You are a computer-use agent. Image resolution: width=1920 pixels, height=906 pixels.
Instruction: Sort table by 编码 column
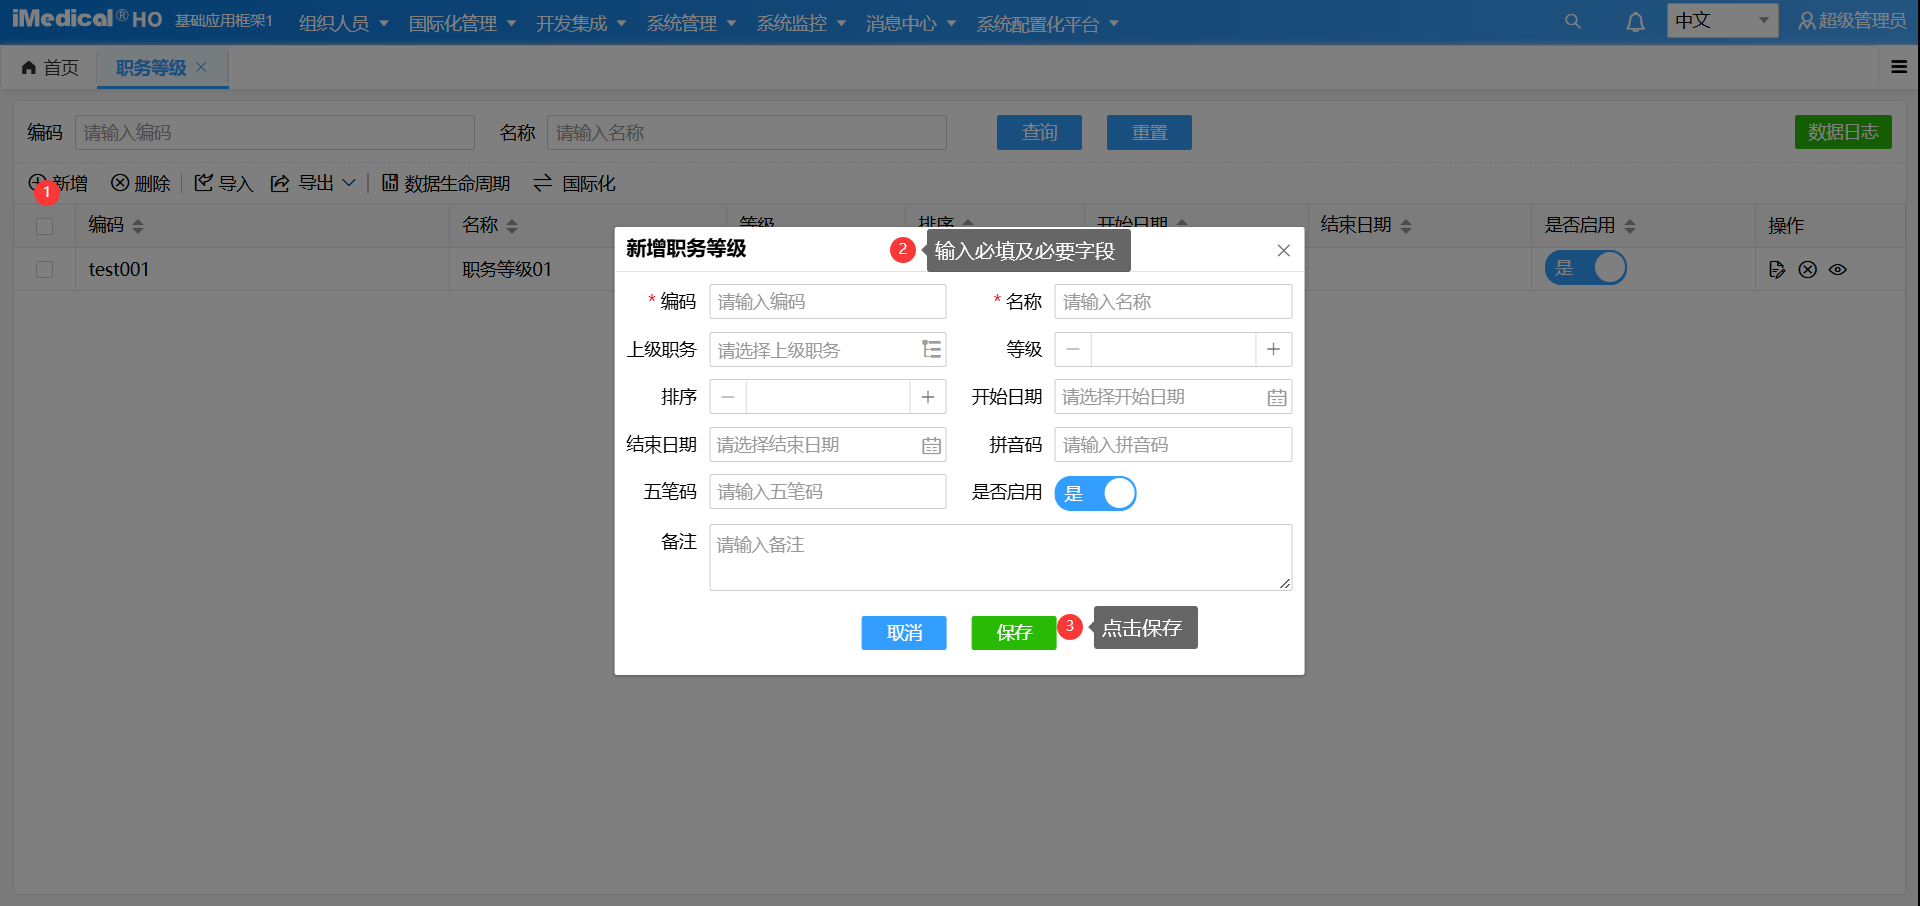pos(138,226)
